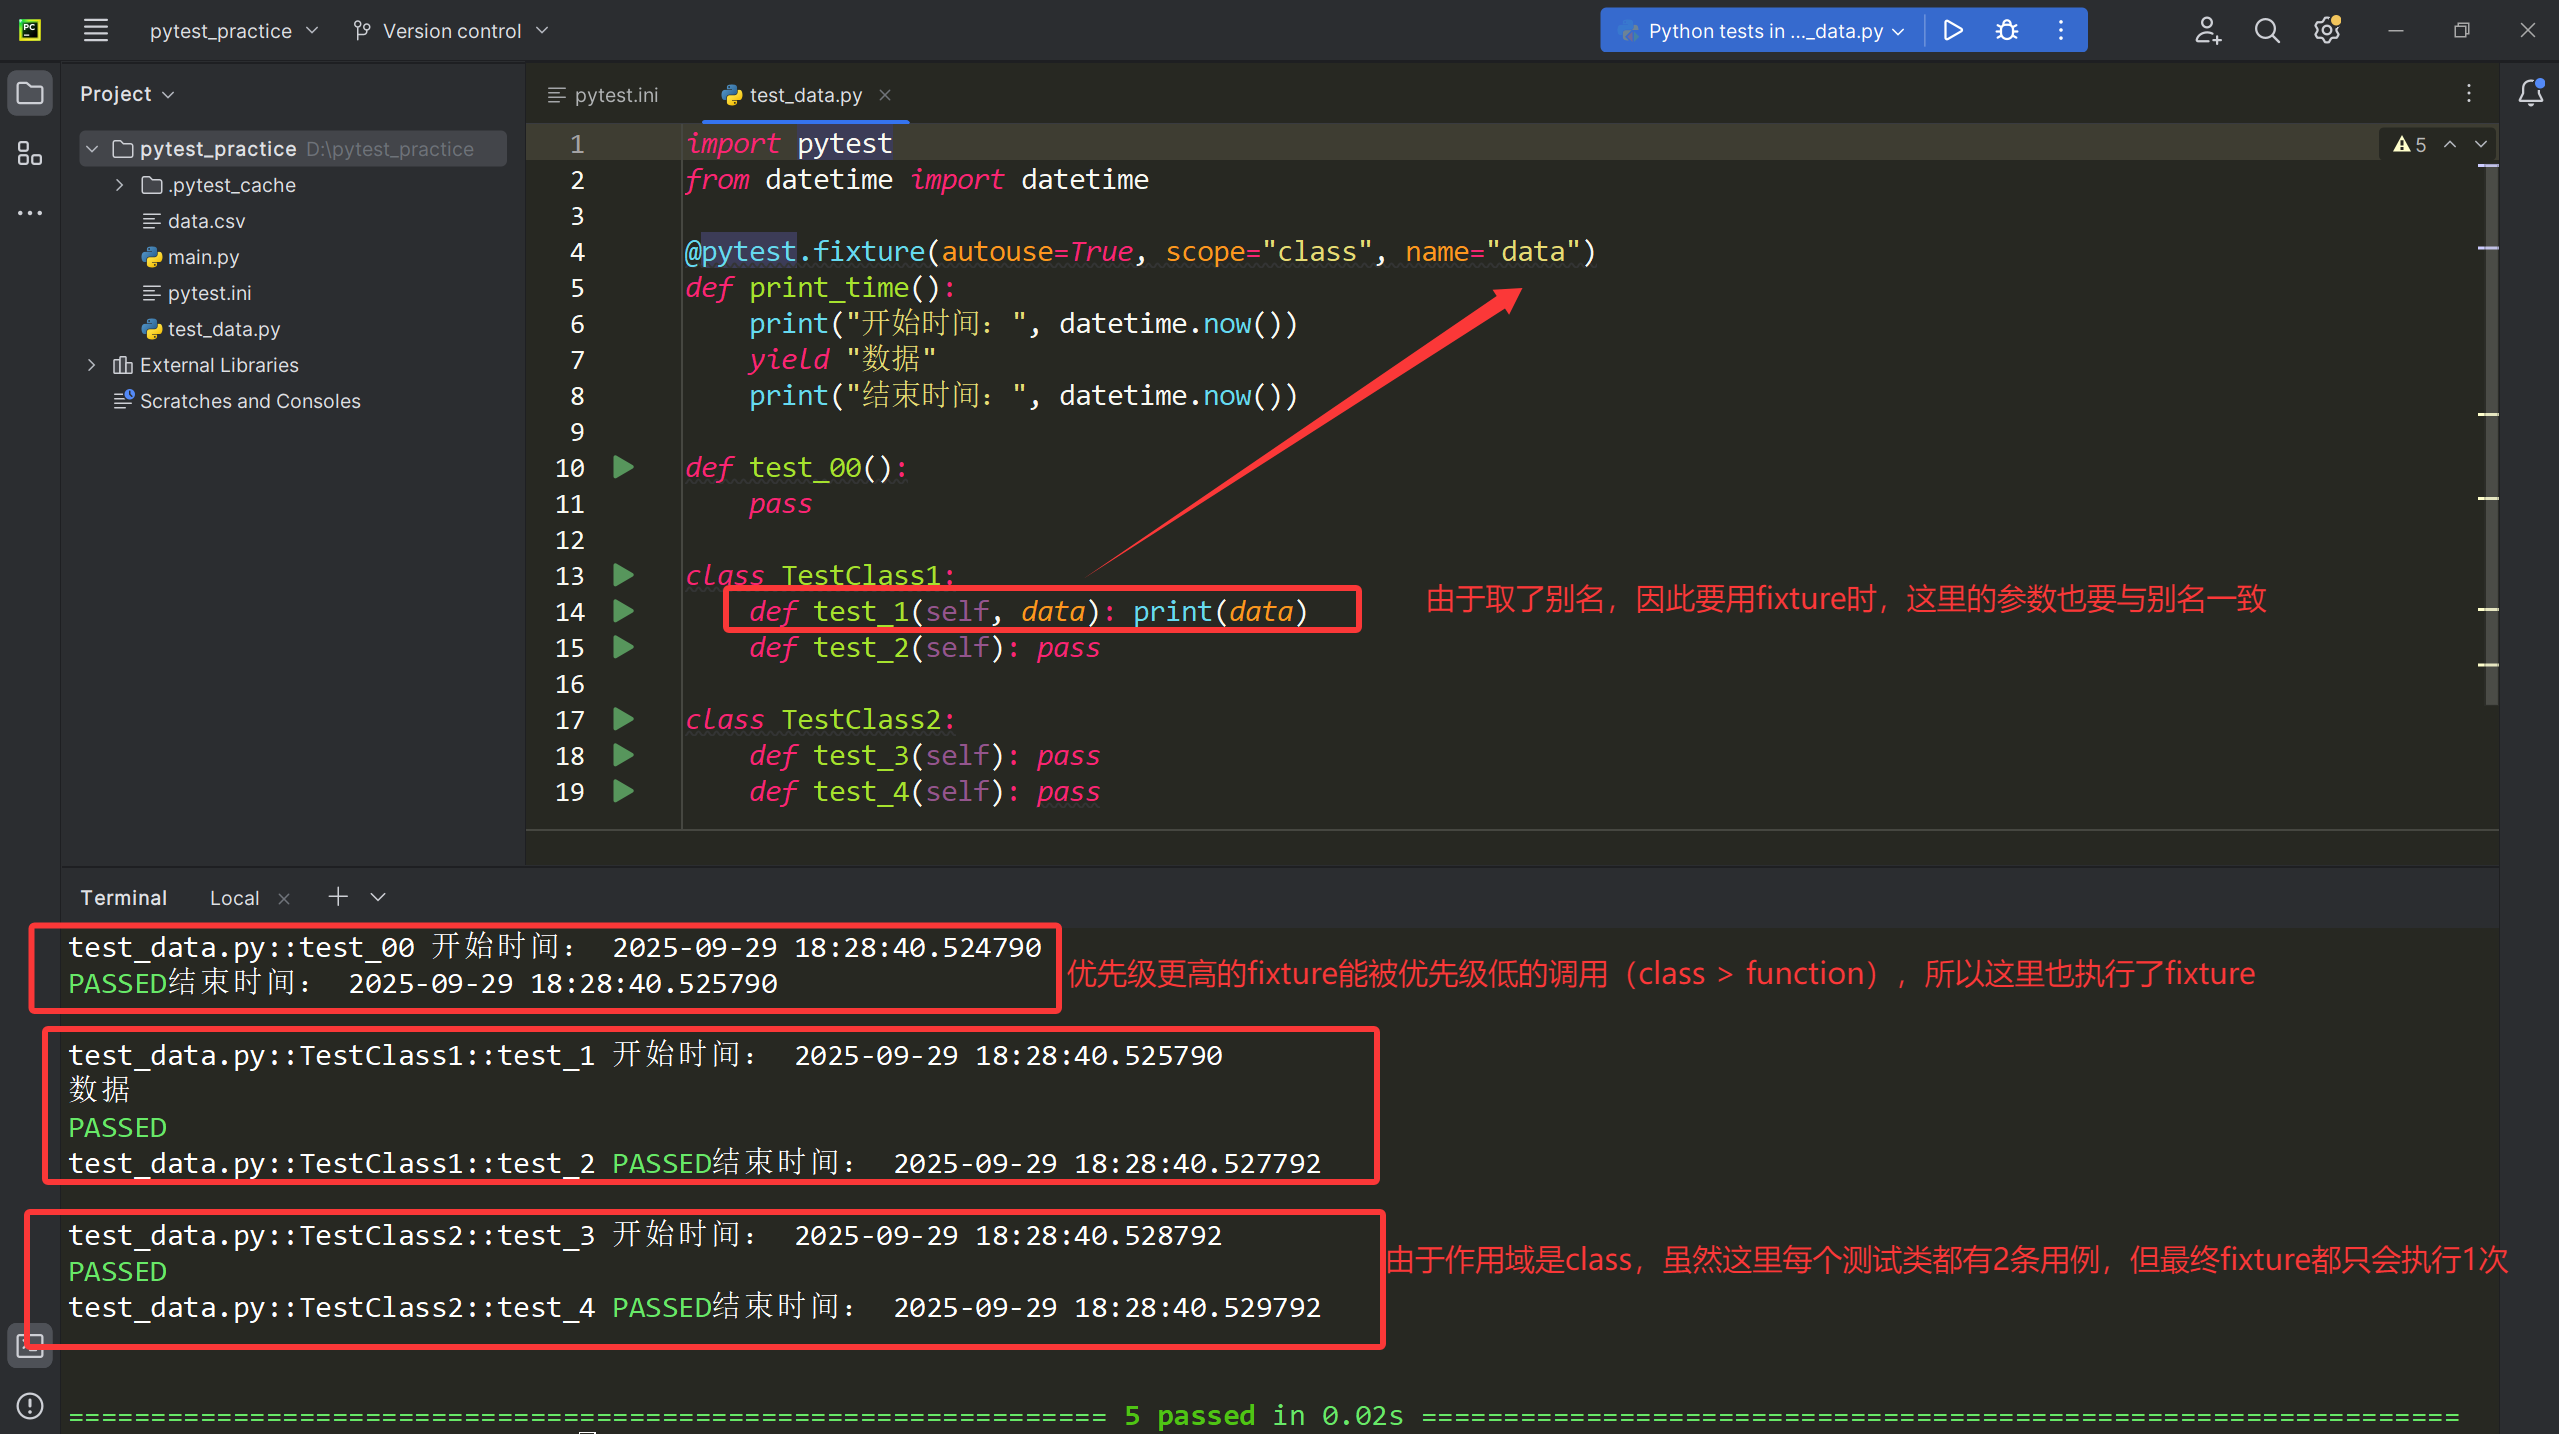Toggle the Terminal tool window button
This screenshot has height=1434, width=2559.
pyautogui.click(x=30, y=1345)
